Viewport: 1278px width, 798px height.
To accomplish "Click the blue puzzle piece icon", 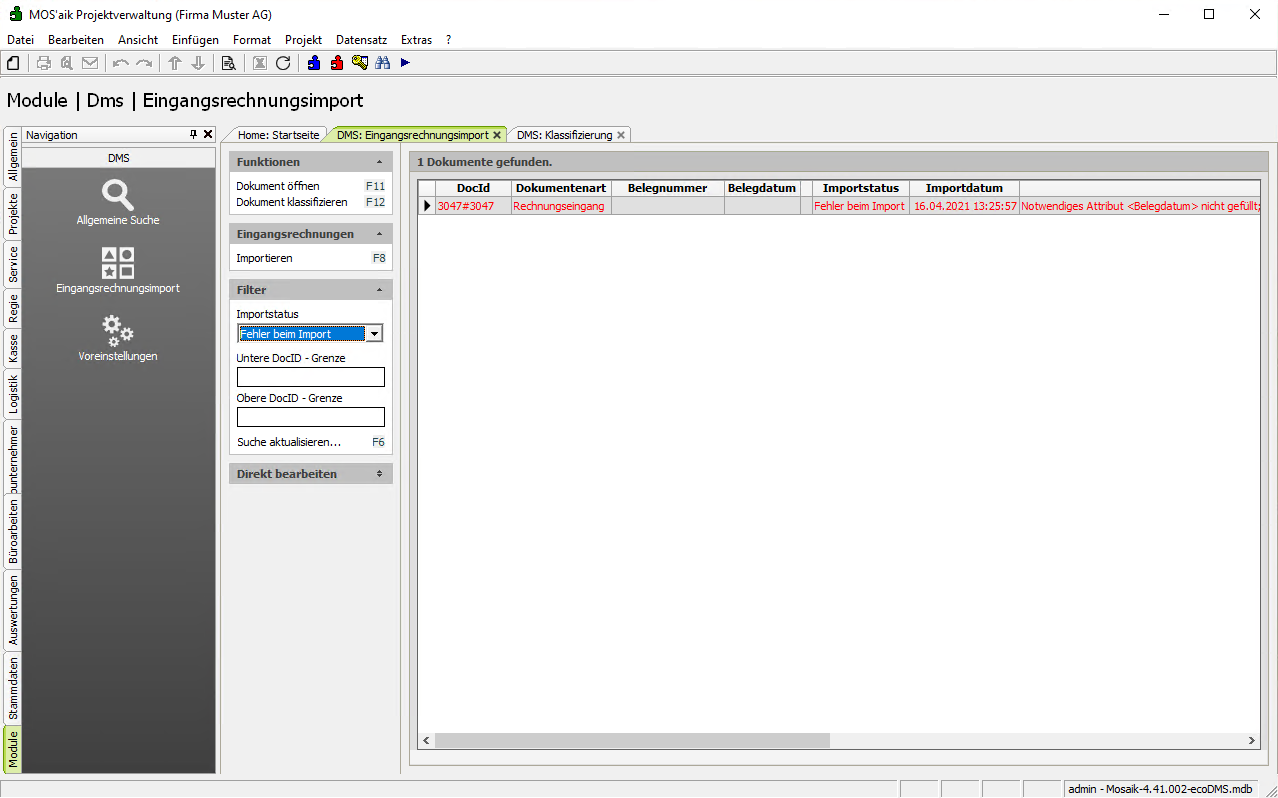I will (314, 63).
